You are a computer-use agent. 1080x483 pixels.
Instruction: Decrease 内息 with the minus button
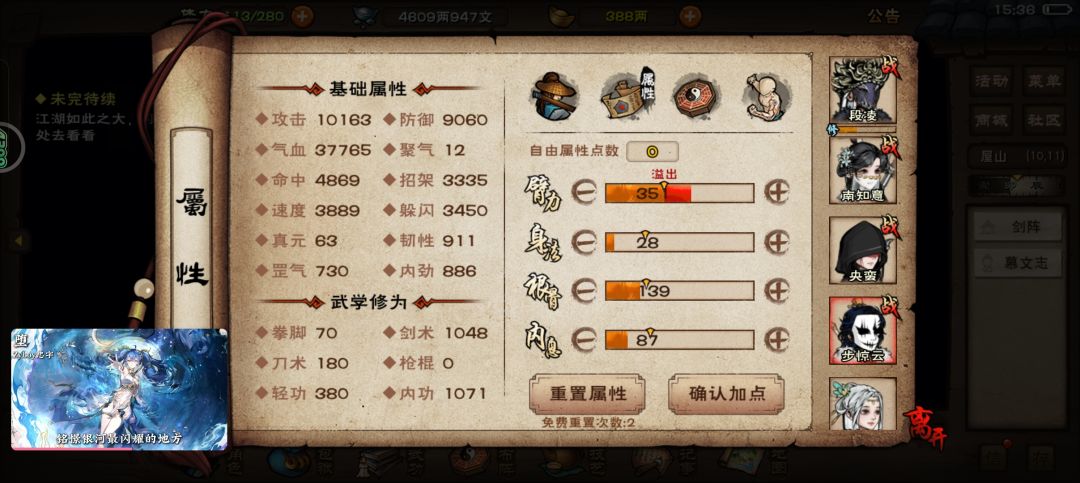click(x=584, y=339)
